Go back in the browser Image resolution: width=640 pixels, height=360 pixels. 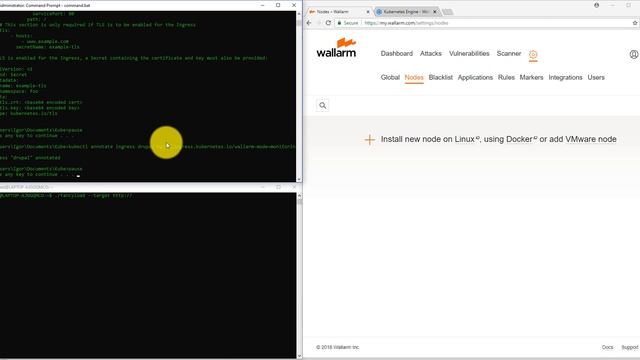pyautogui.click(x=309, y=23)
